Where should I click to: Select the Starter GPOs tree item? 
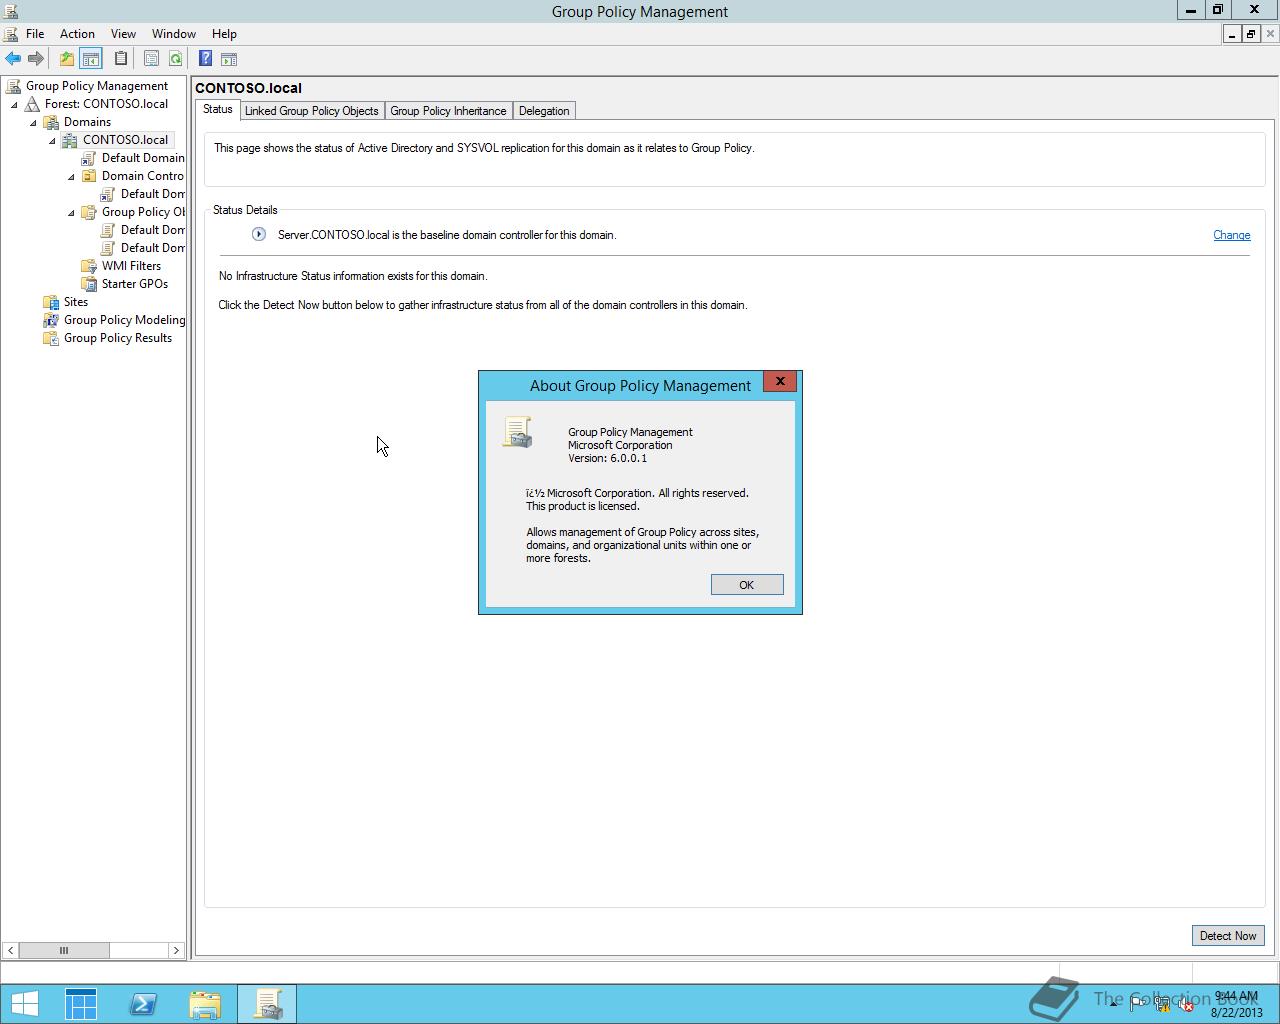(x=135, y=284)
